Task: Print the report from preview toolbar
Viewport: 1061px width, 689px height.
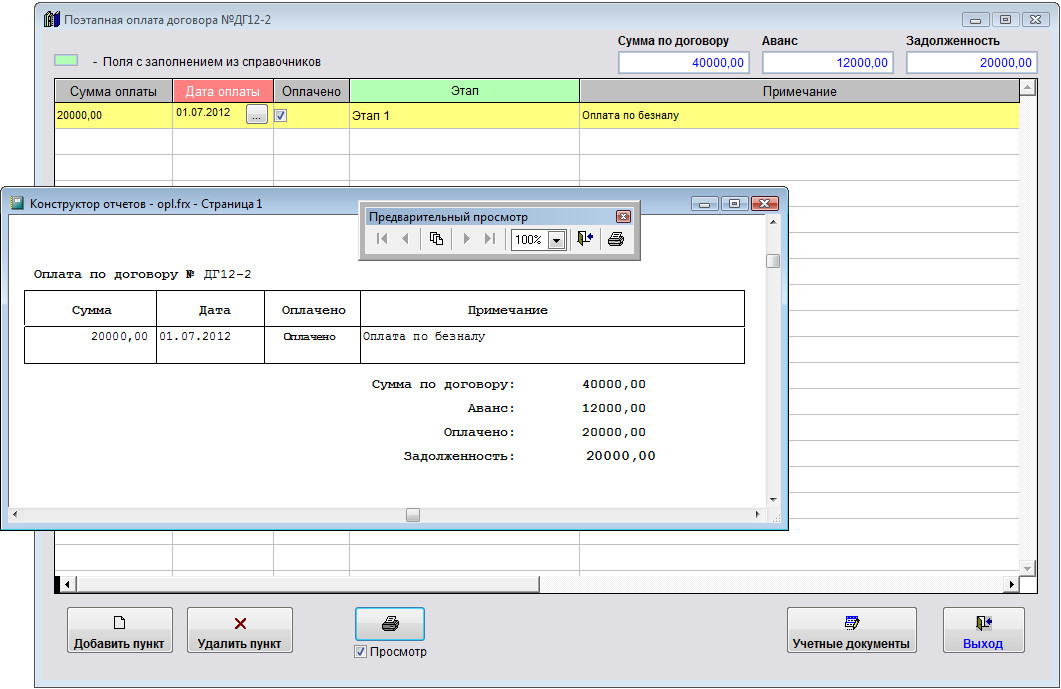Action: tap(616, 239)
